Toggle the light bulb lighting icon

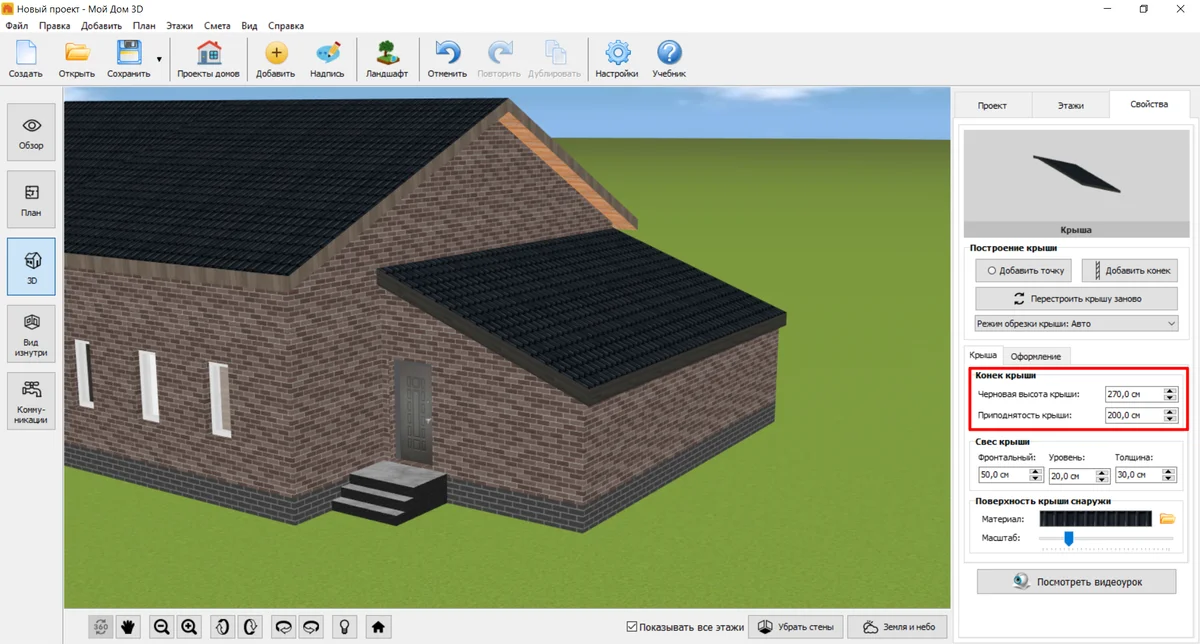[x=345, y=627]
